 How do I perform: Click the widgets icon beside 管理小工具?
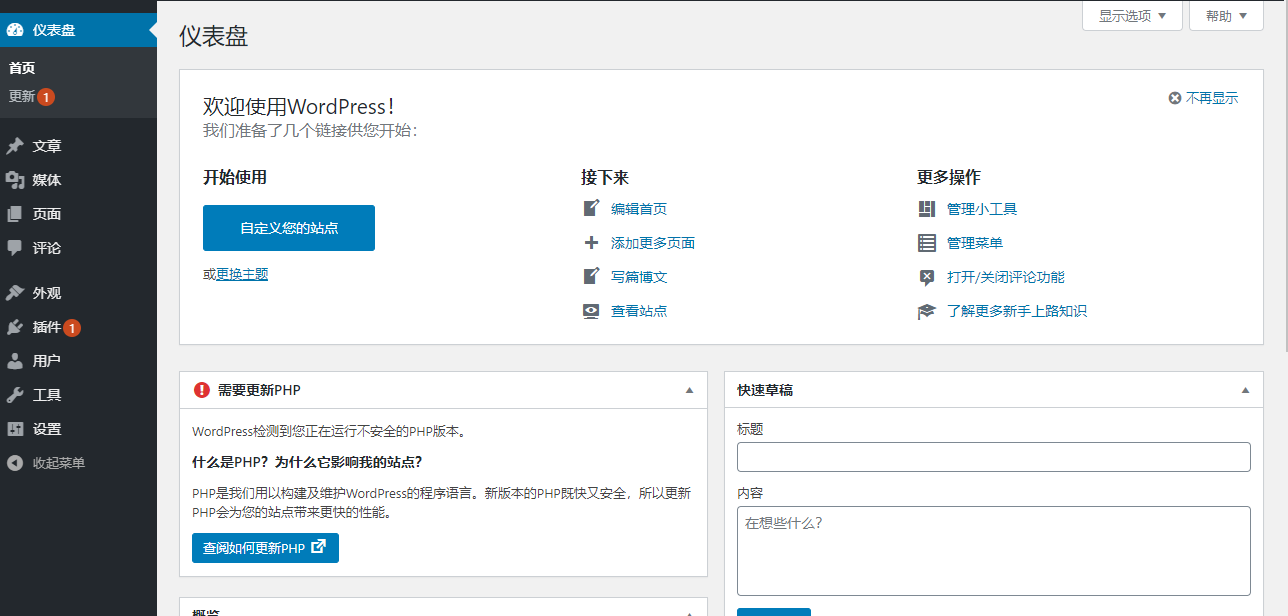927,209
